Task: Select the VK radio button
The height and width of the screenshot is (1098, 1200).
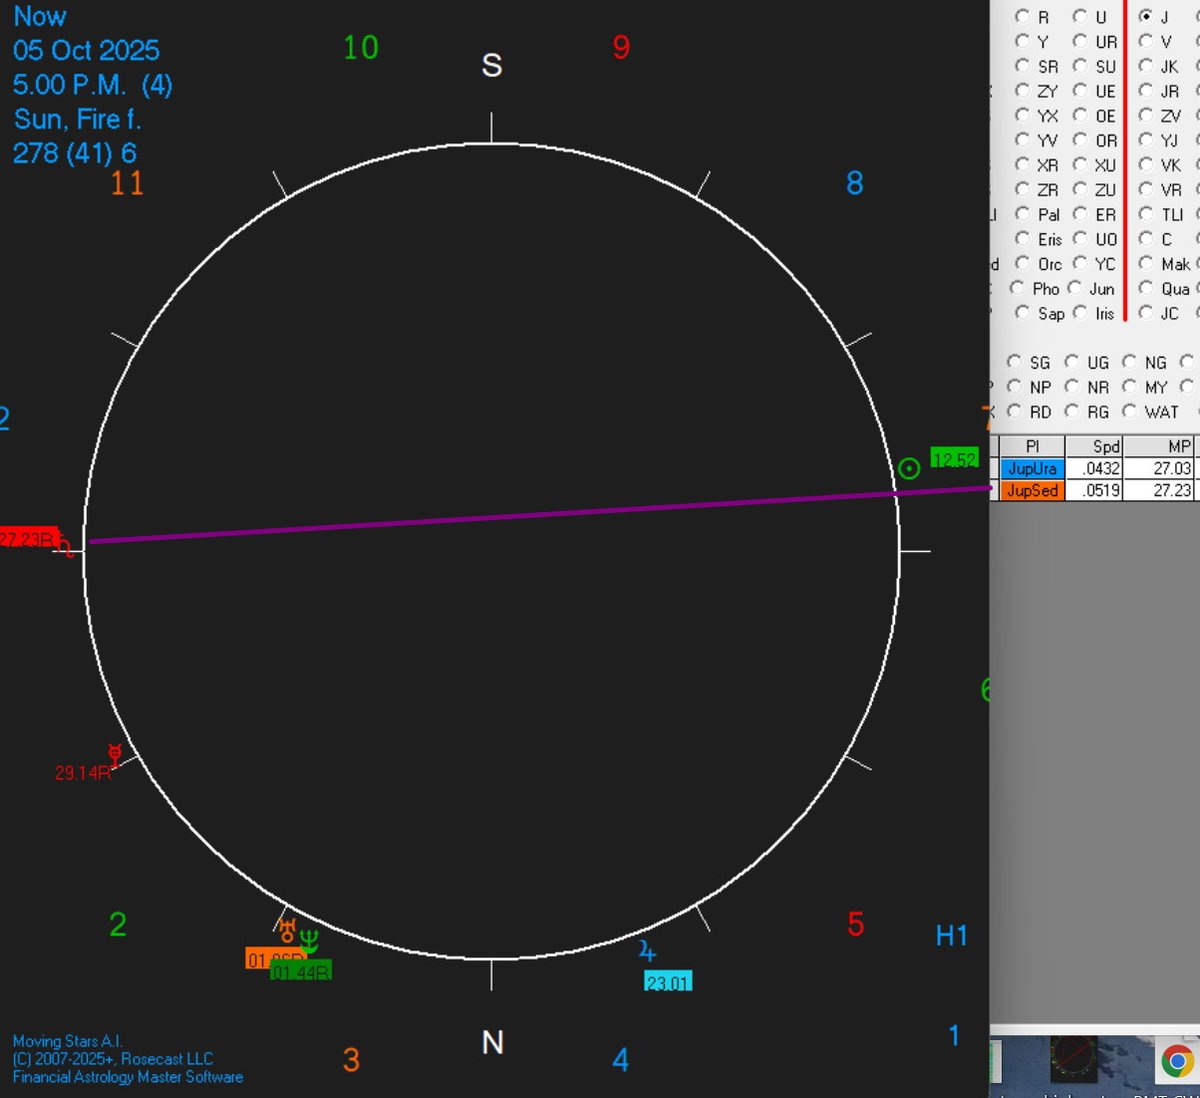Action: pos(1146,164)
